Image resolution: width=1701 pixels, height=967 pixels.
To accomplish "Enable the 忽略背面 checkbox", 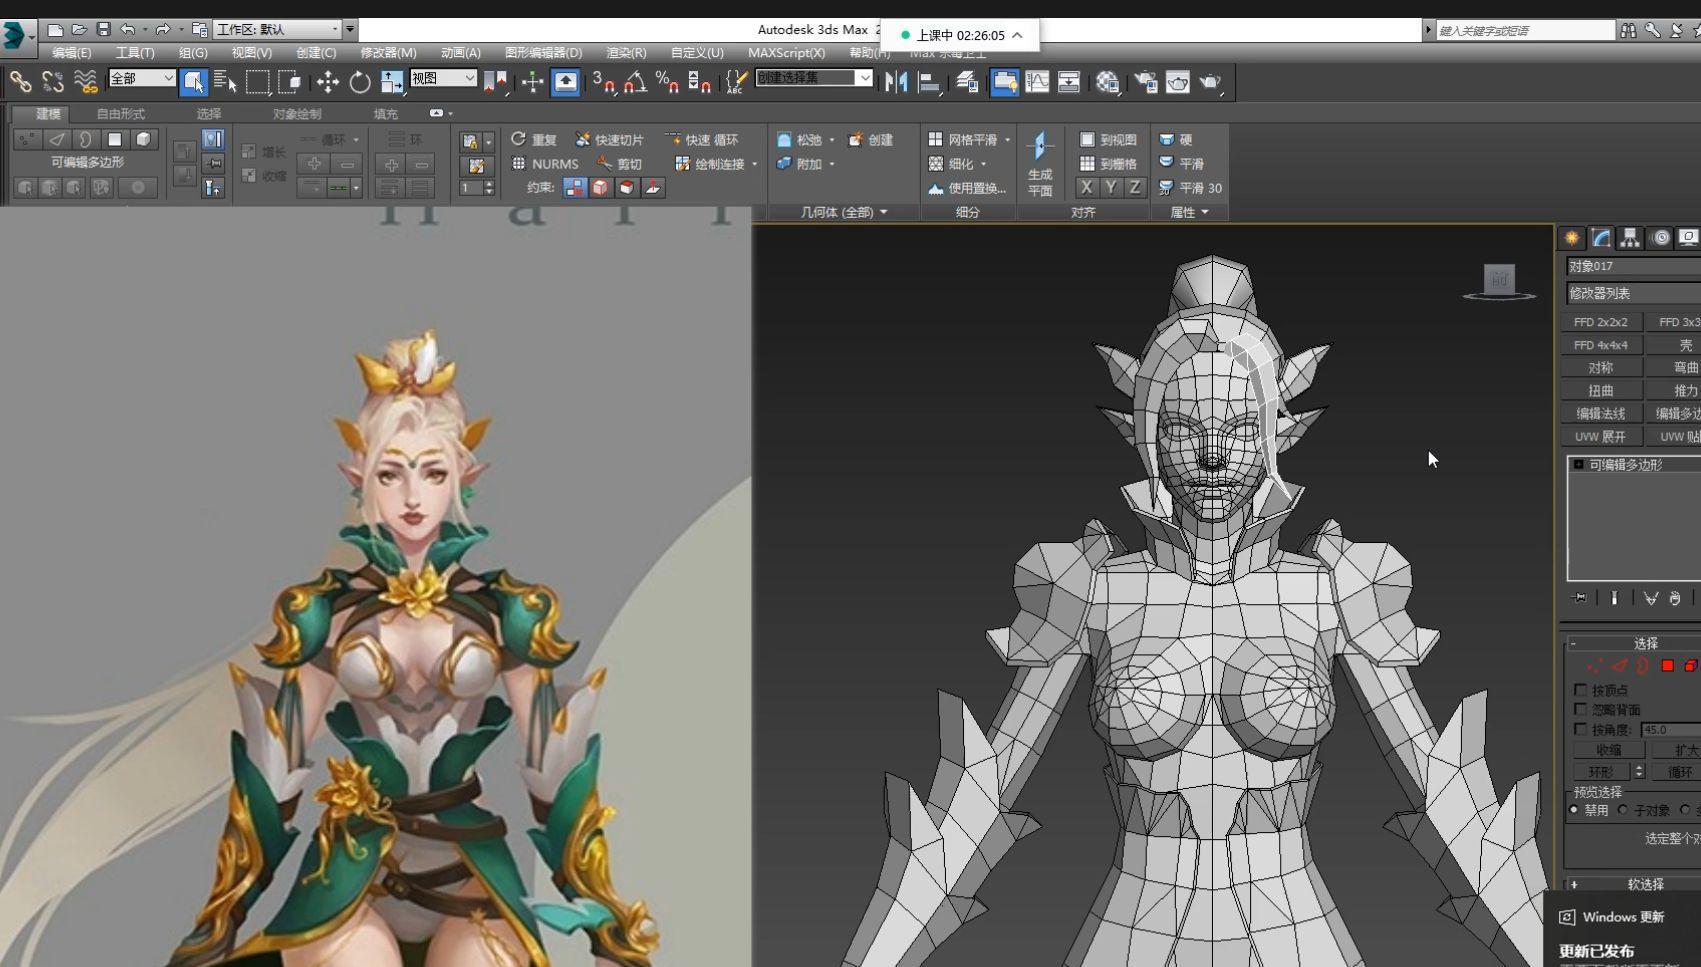I will [x=1580, y=709].
